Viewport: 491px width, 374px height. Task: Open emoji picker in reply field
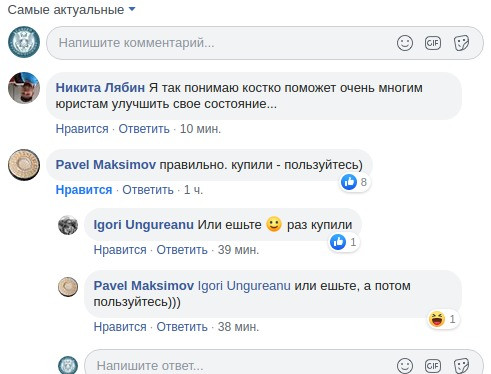[x=405, y=366]
